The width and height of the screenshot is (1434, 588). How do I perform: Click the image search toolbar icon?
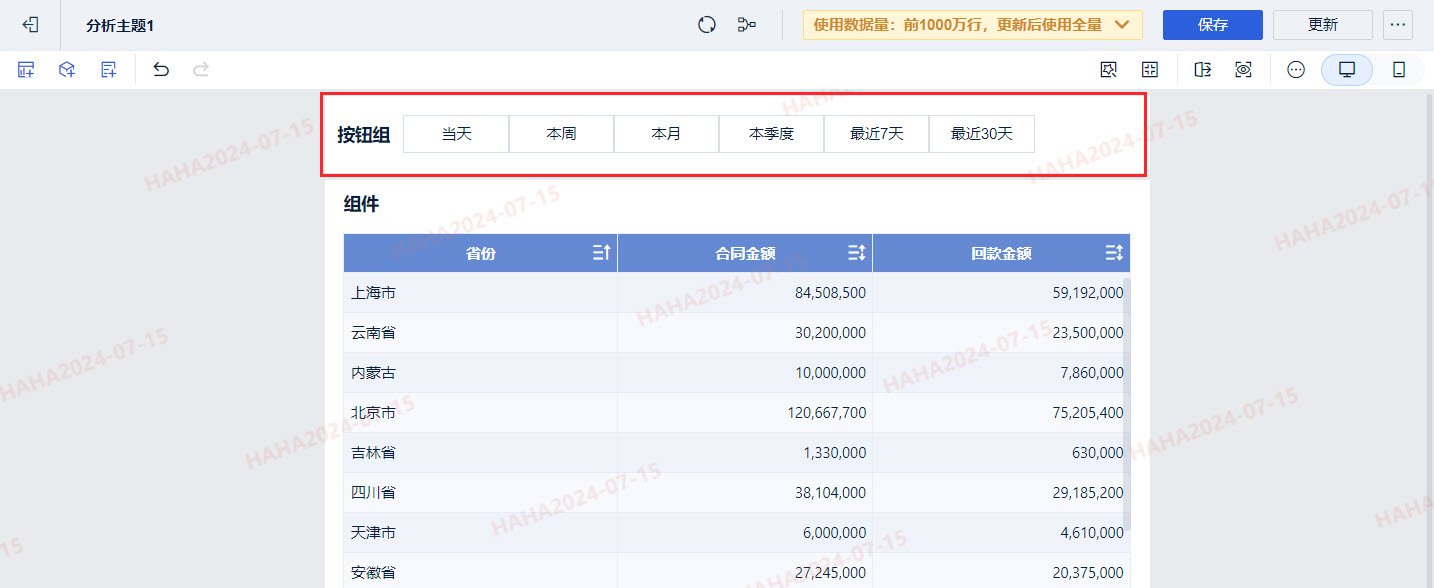[1108, 70]
